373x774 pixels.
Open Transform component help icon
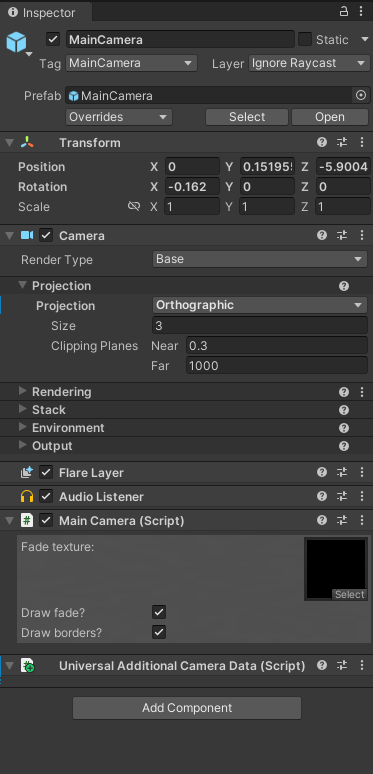(322, 143)
